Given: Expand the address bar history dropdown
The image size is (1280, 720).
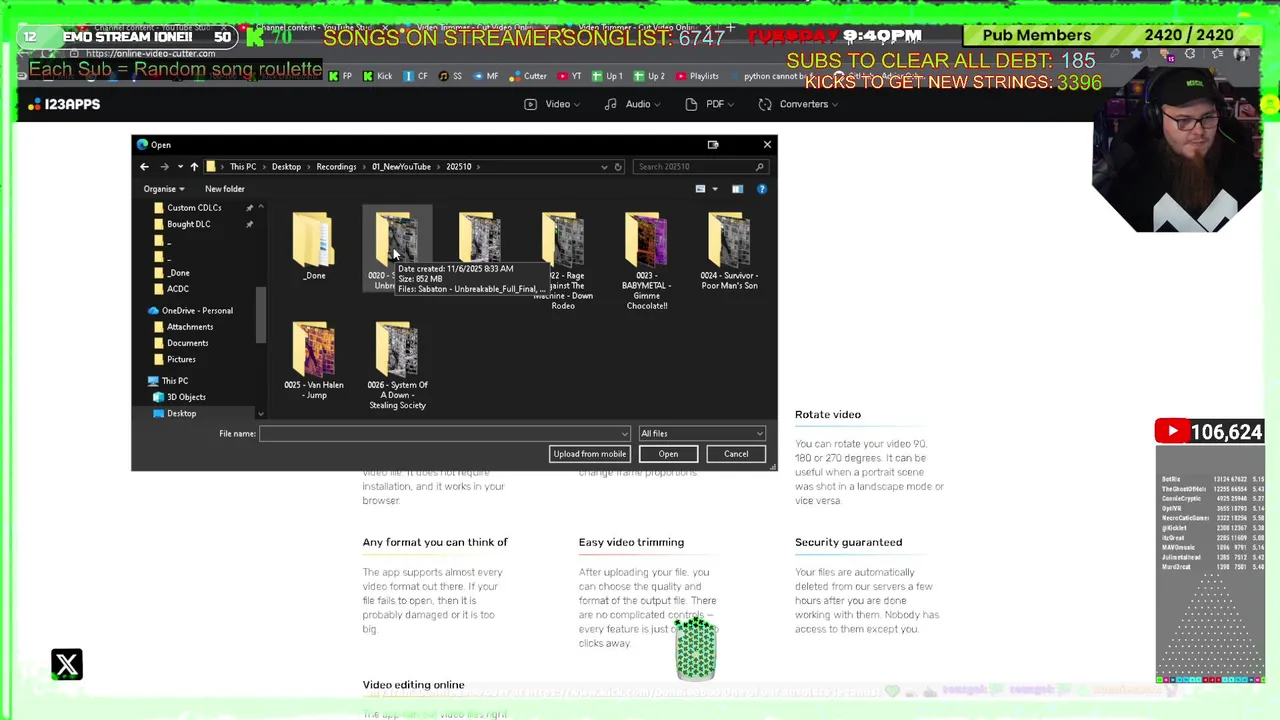Looking at the screenshot, I should [x=604, y=167].
